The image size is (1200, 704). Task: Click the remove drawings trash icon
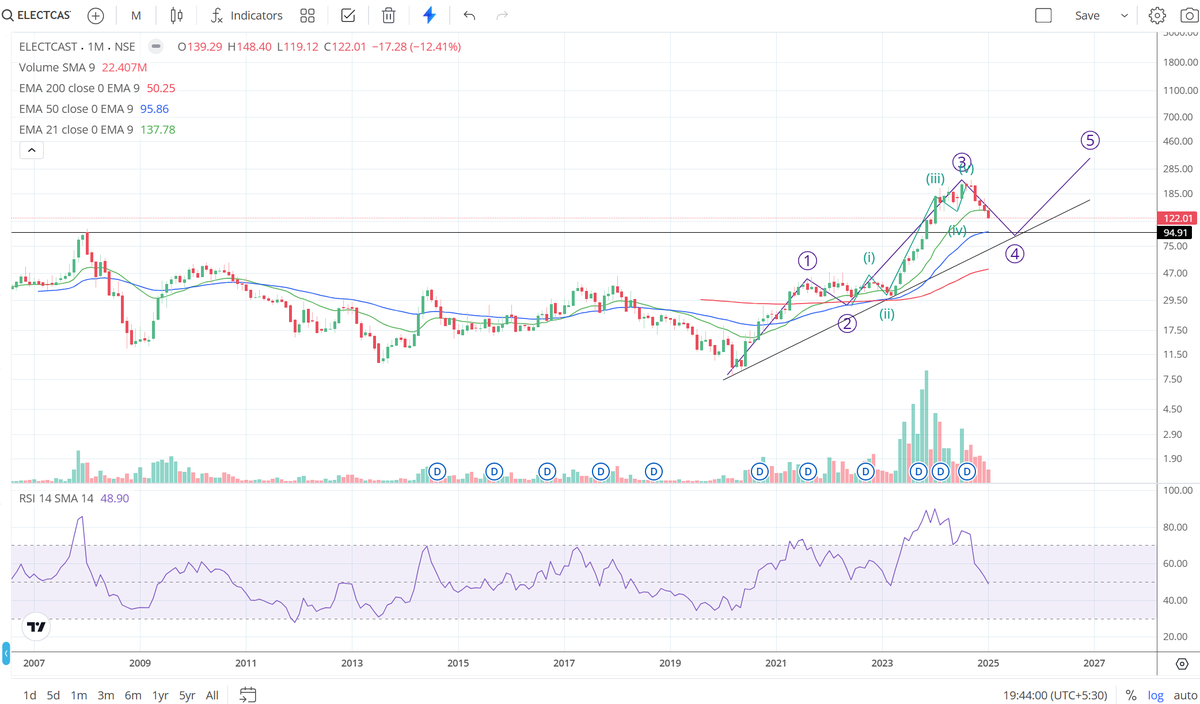pos(388,15)
